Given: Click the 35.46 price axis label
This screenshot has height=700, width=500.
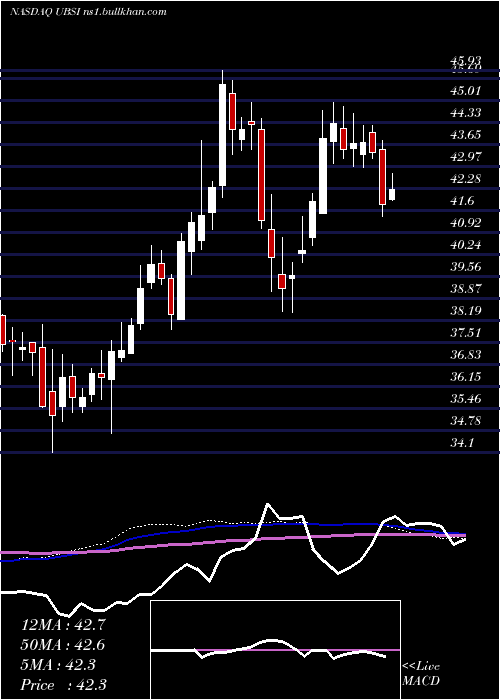Looking at the screenshot, I should pyautogui.click(x=465, y=399).
